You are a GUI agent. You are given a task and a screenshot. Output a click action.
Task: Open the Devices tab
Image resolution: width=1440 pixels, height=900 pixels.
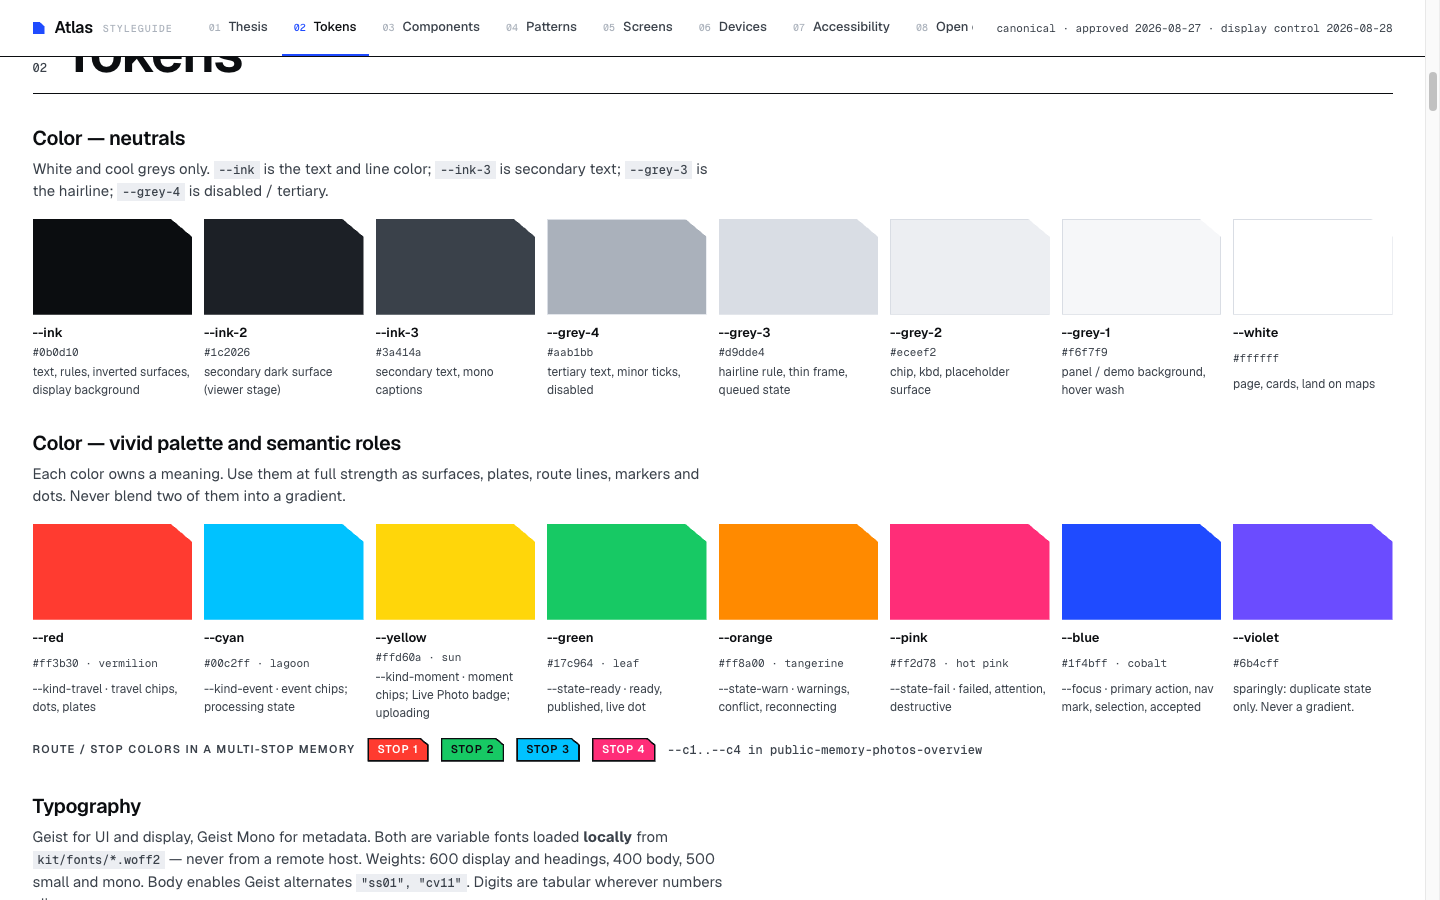click(733, 27)
